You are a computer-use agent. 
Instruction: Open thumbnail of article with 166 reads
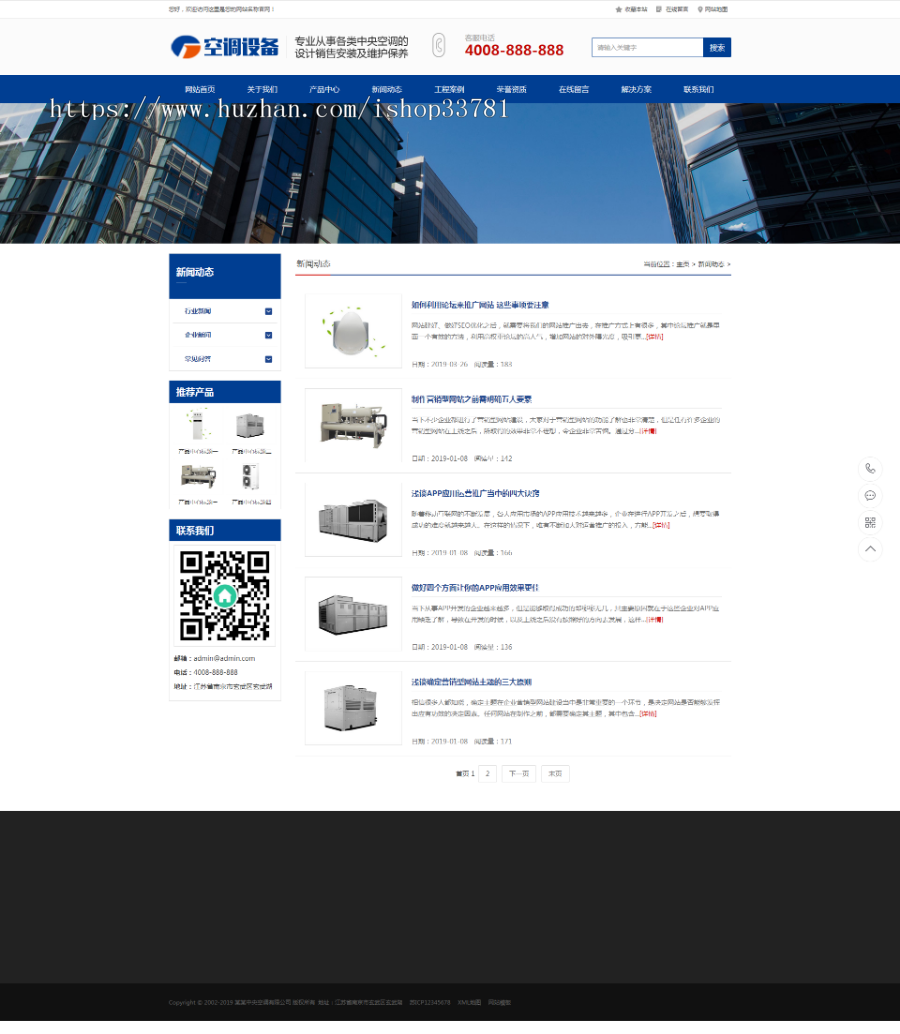click(x=353, y=519)
